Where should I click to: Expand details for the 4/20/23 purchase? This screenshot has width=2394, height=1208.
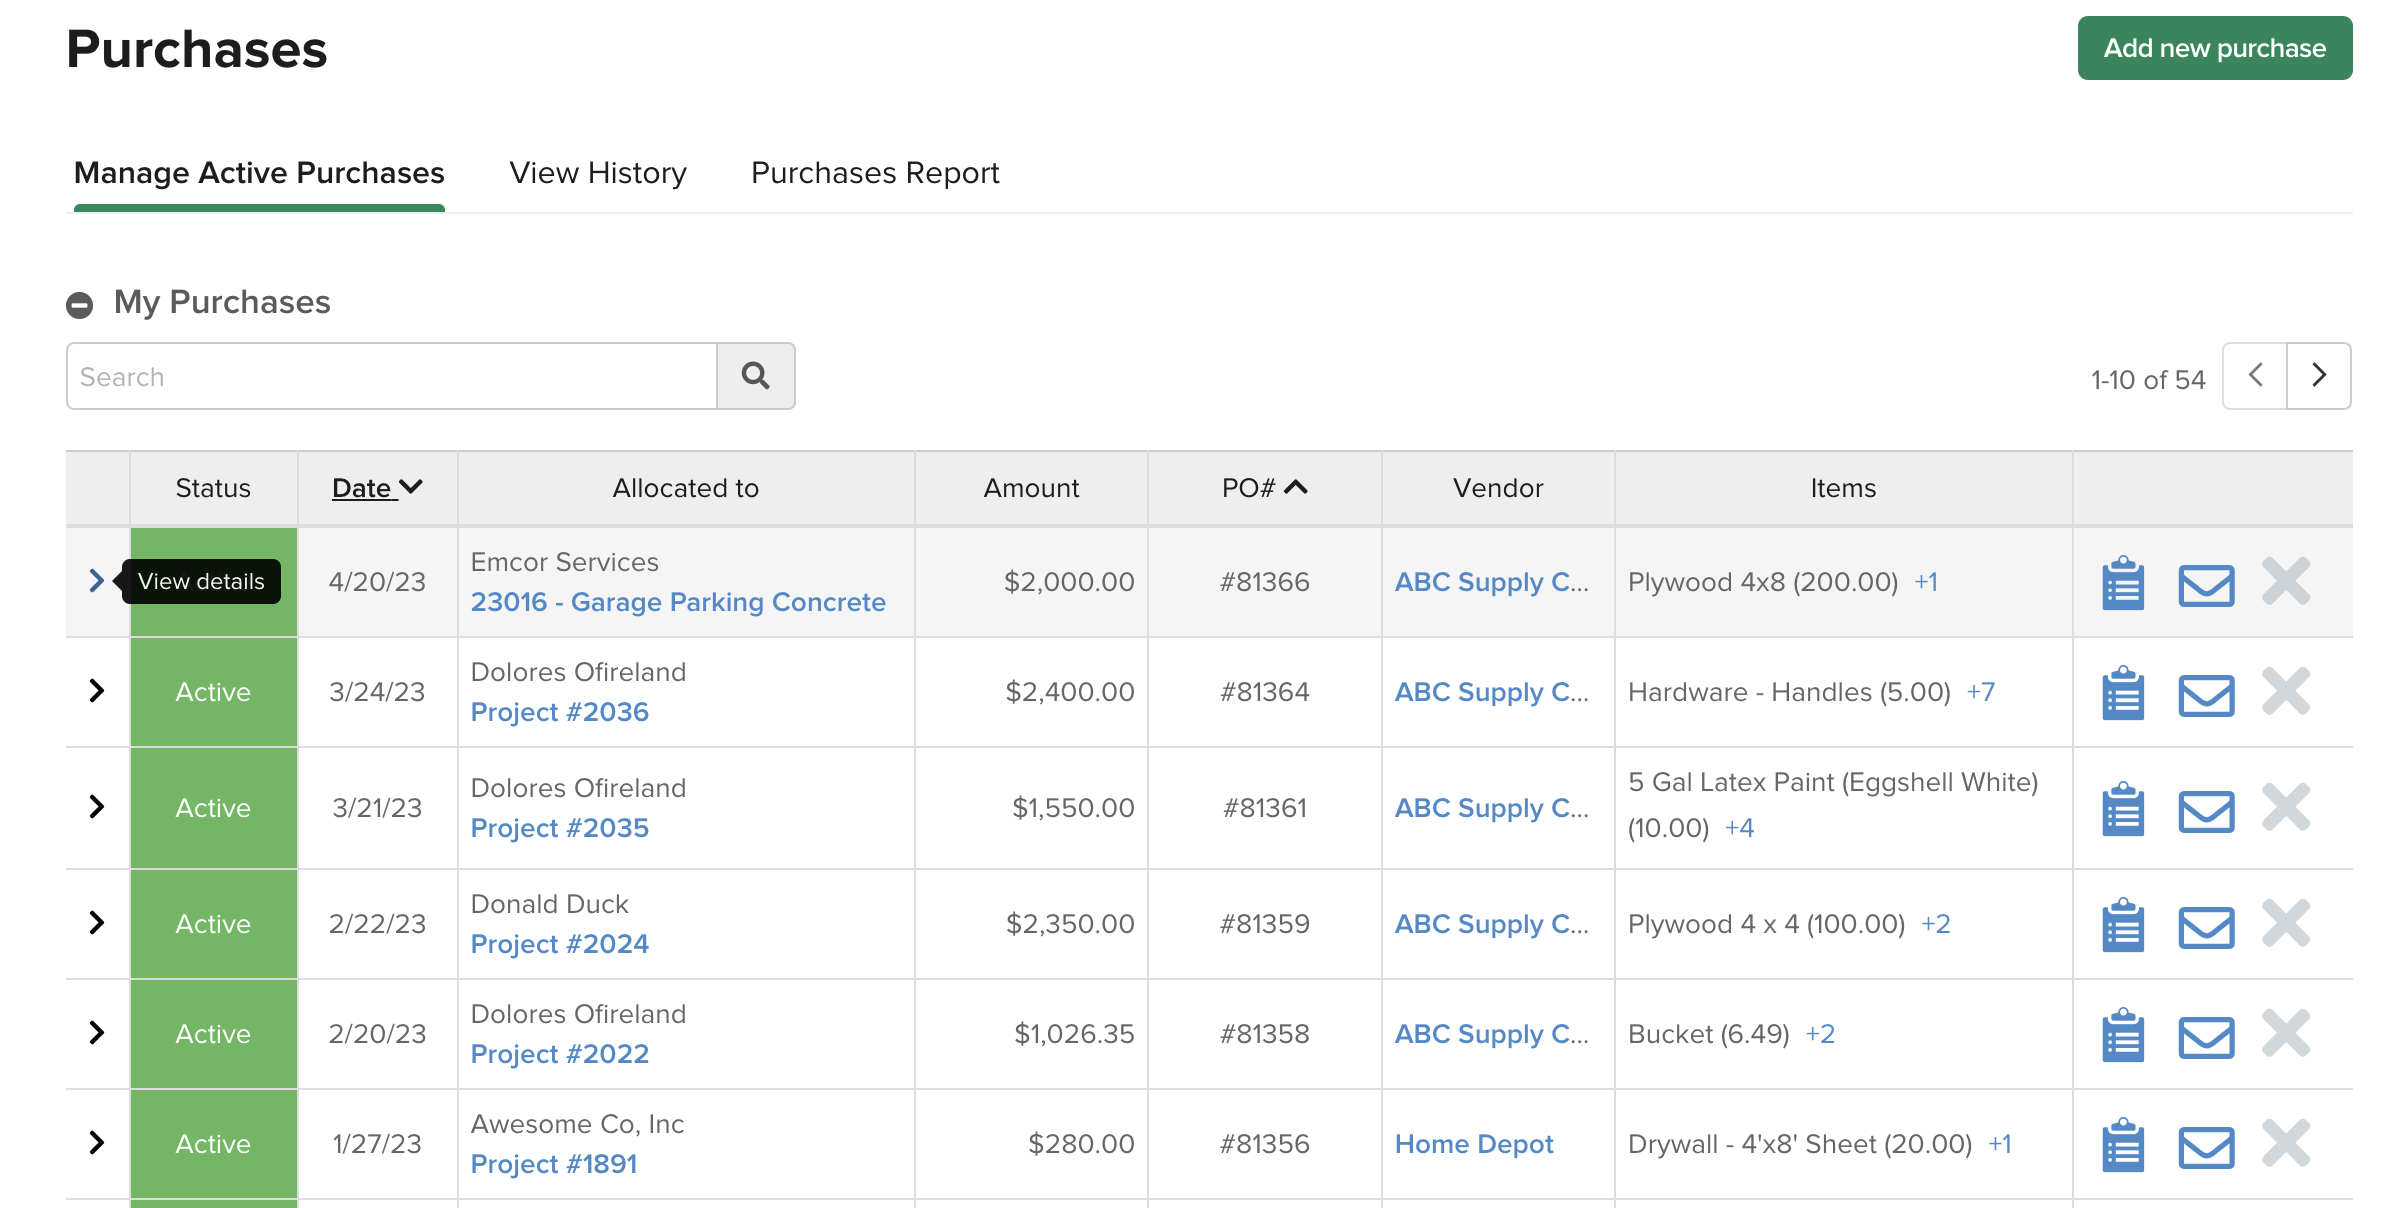(96, 581)
